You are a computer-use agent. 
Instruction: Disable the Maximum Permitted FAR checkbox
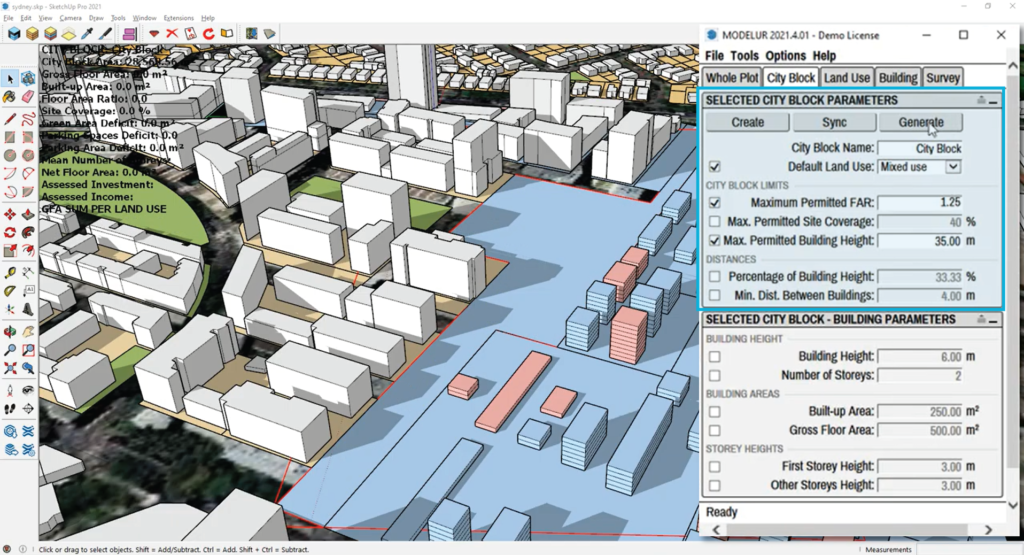tap(714, 202)
